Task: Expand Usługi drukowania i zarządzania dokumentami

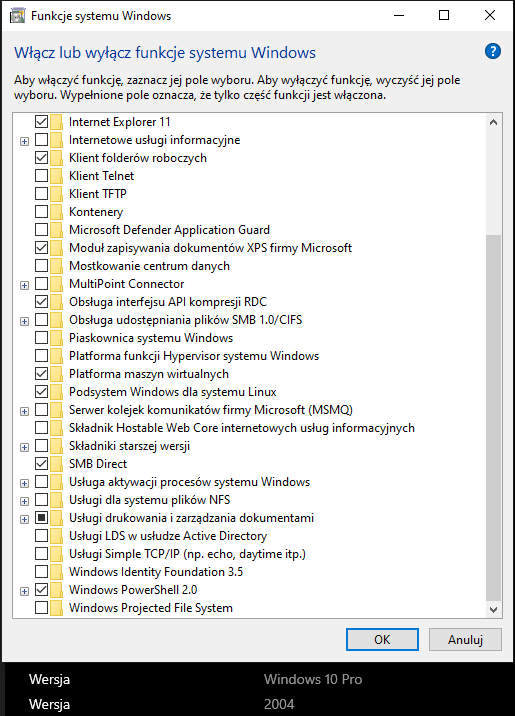Action: point(25,519)
